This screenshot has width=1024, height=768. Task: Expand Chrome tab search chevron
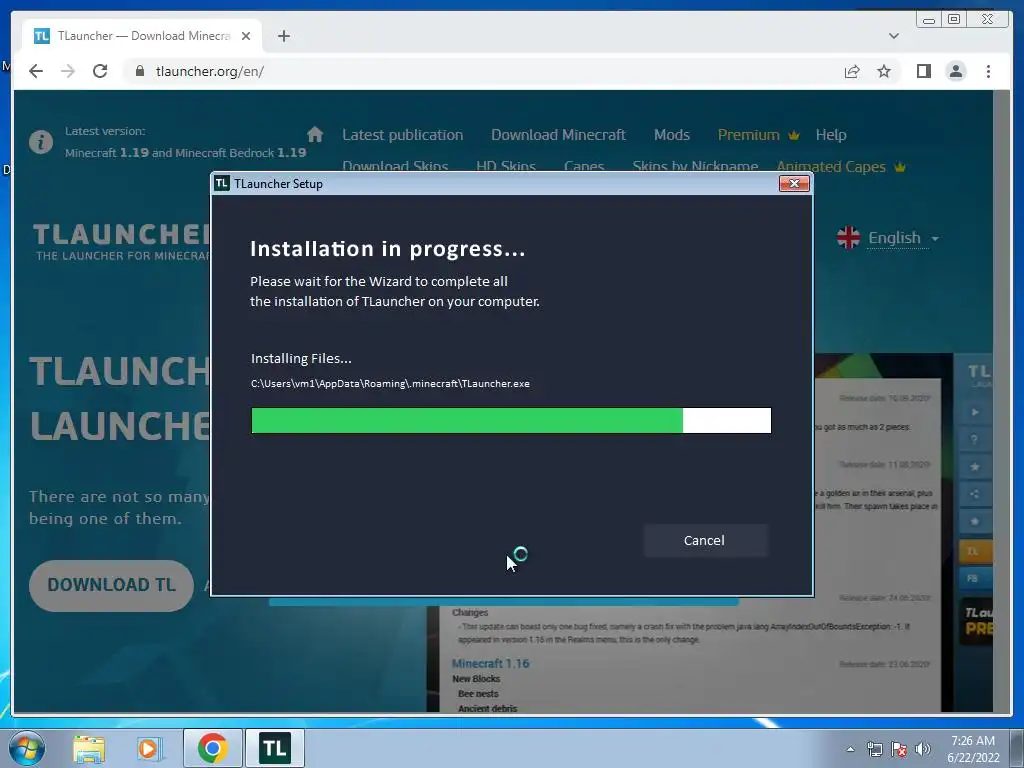[894, 36]
